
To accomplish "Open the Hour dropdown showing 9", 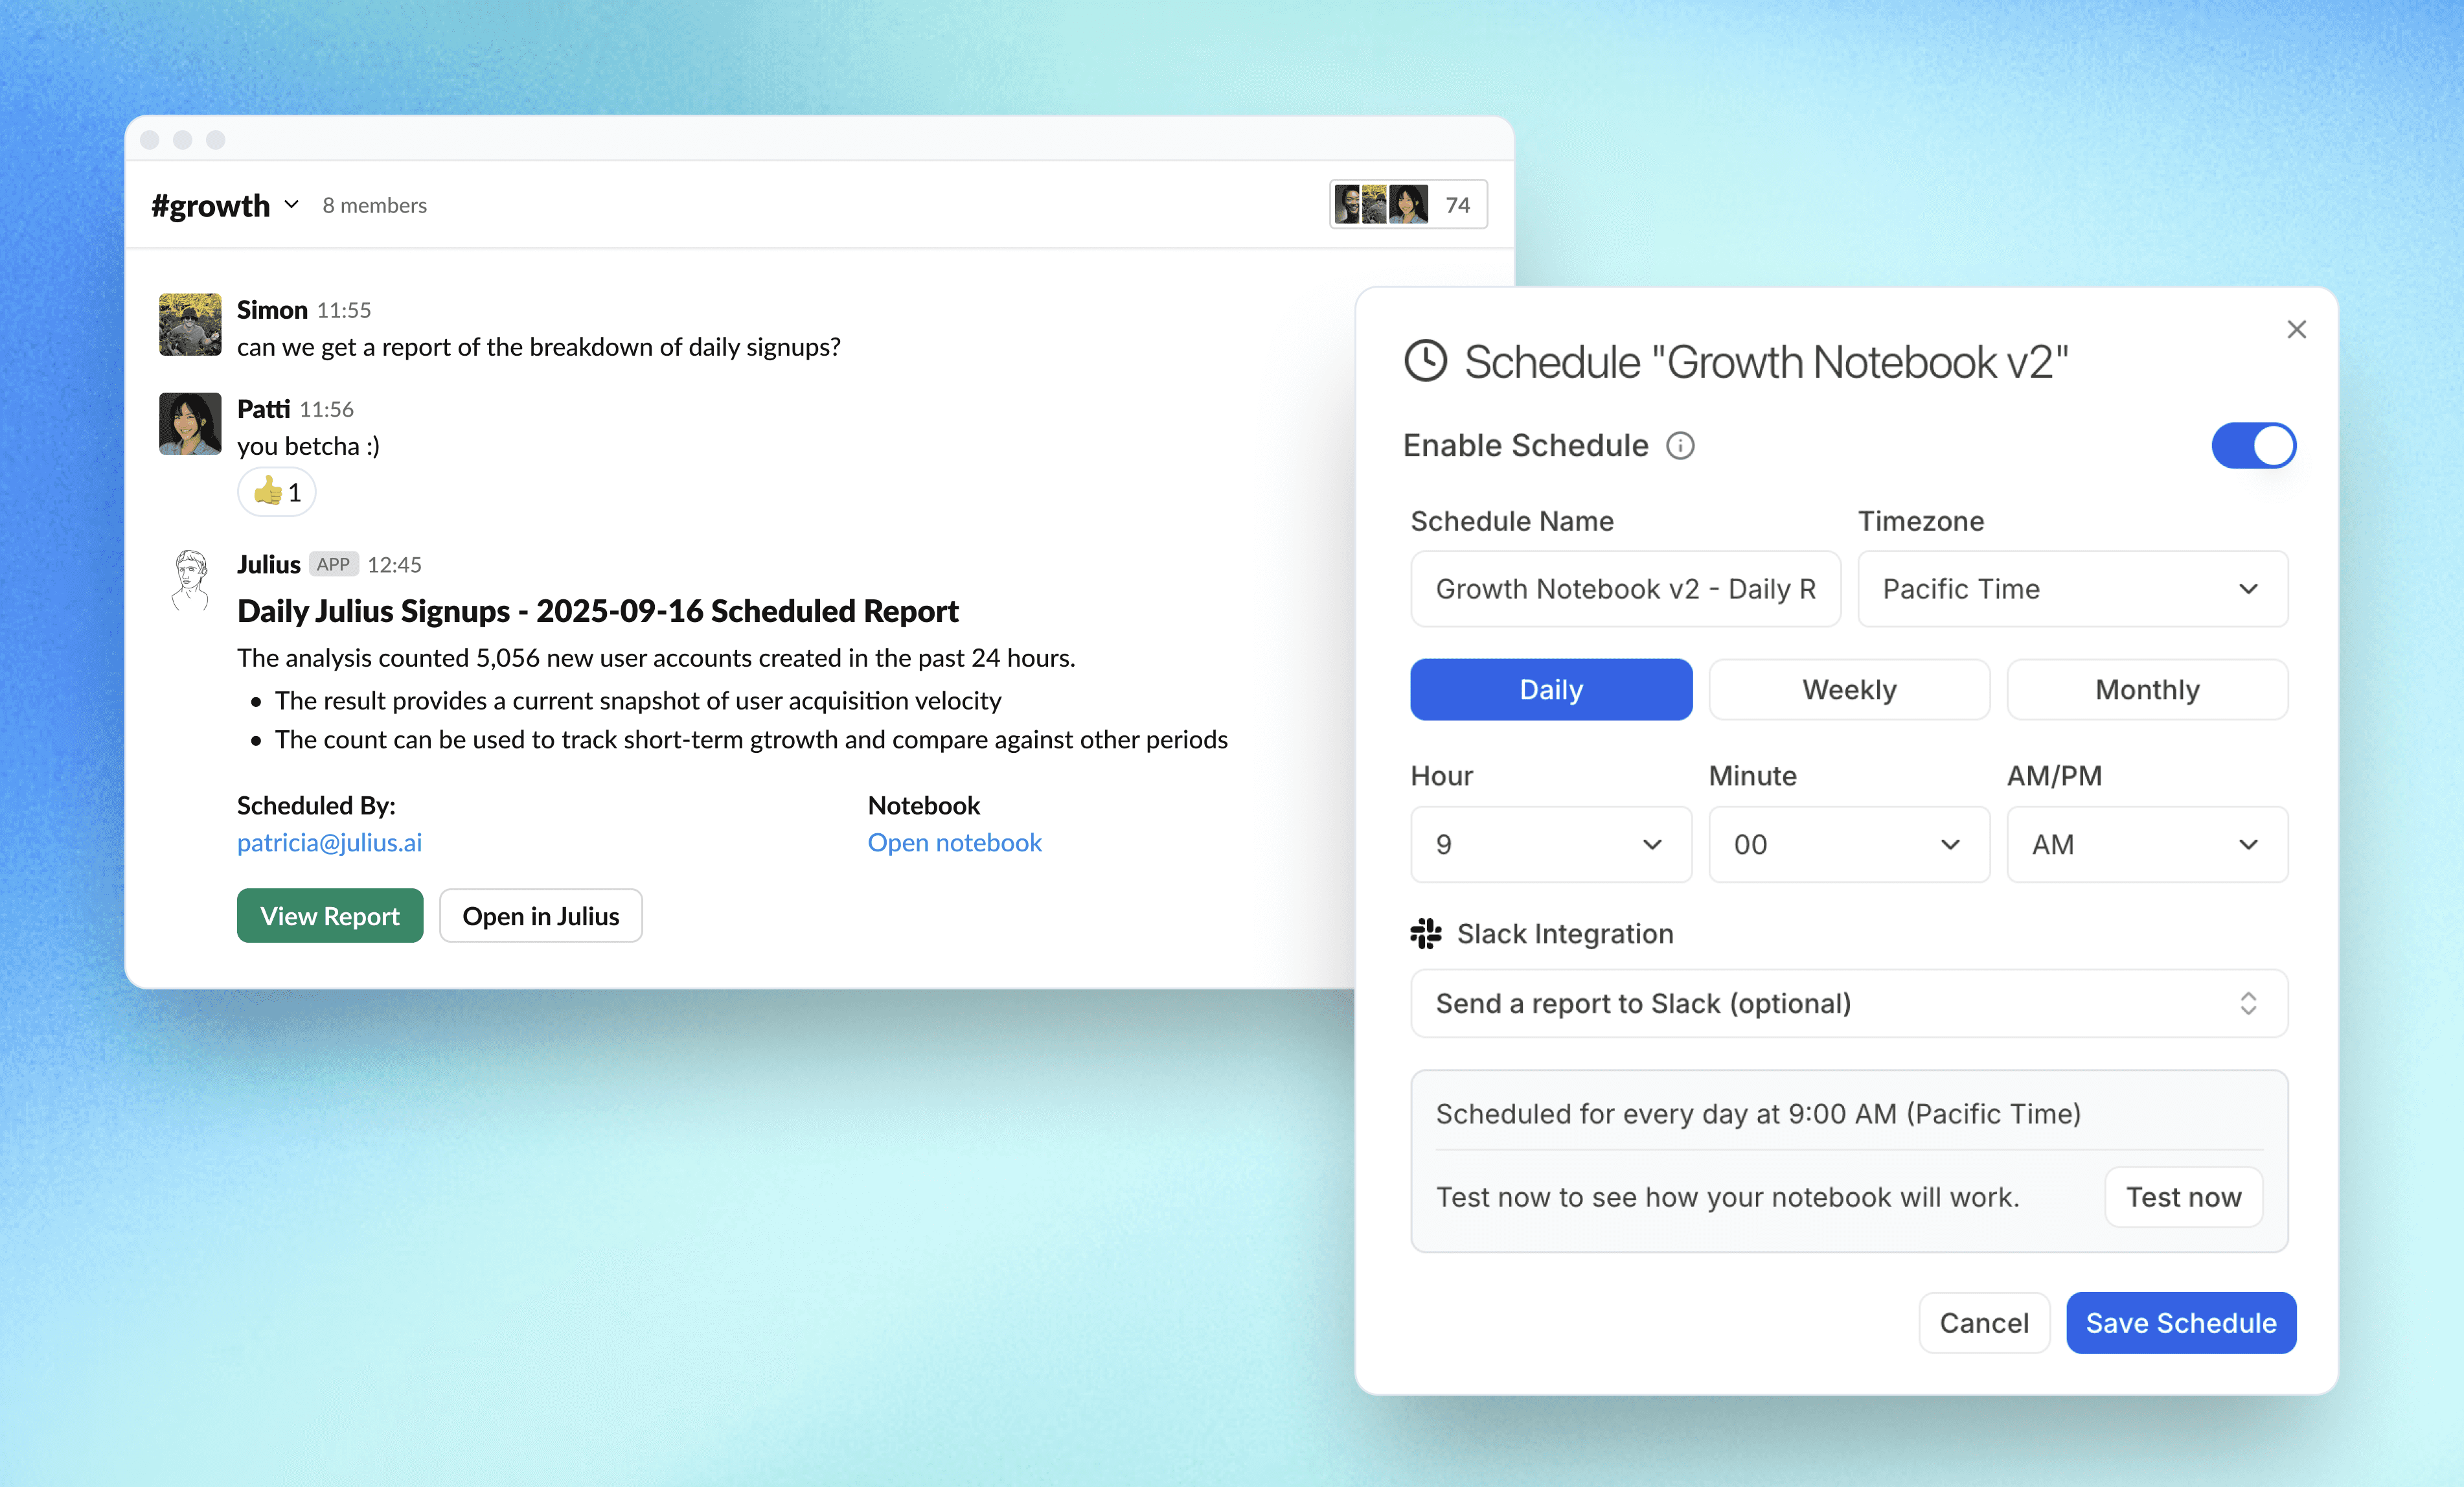I will point(1551,845).
